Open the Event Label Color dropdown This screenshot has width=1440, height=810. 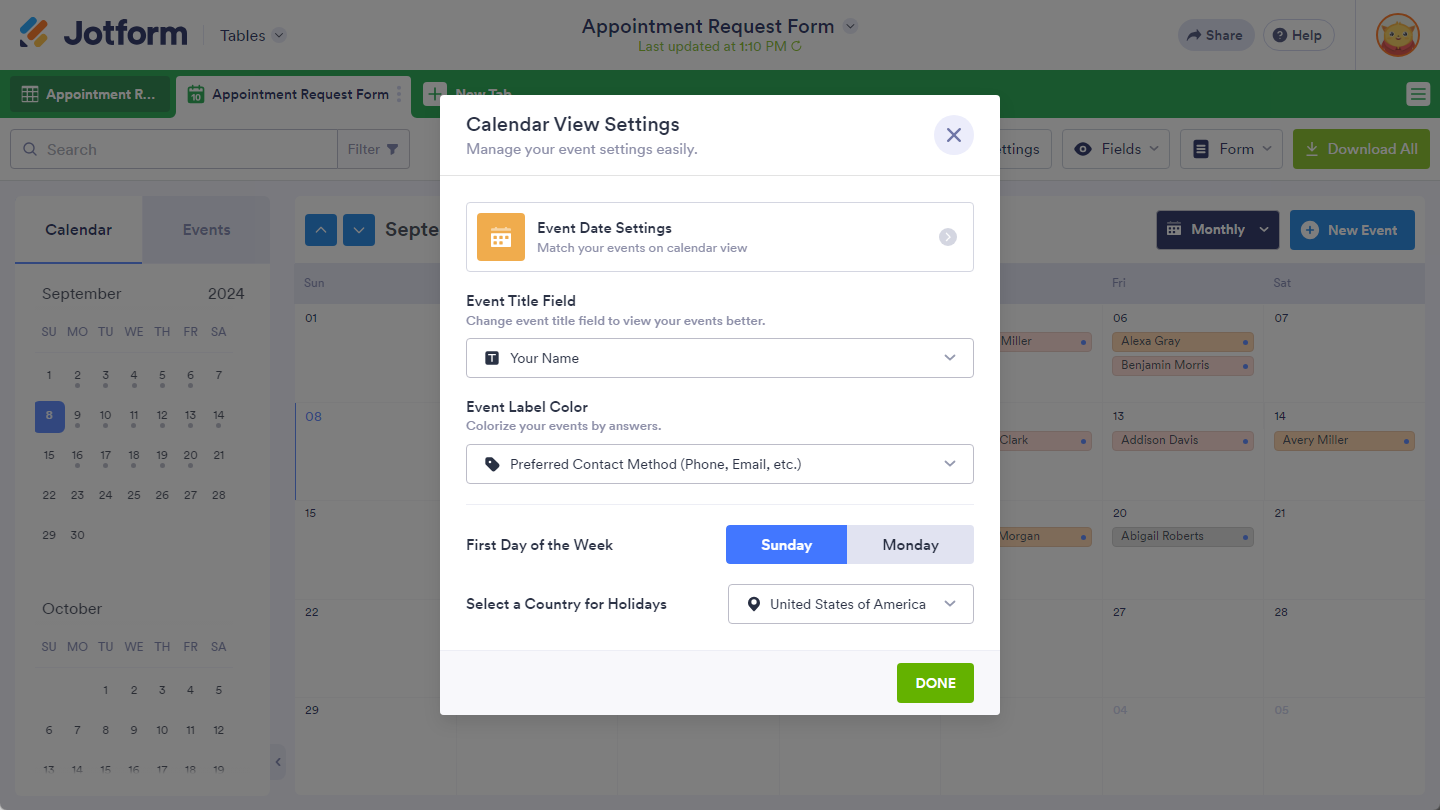[x=719, y=464]
